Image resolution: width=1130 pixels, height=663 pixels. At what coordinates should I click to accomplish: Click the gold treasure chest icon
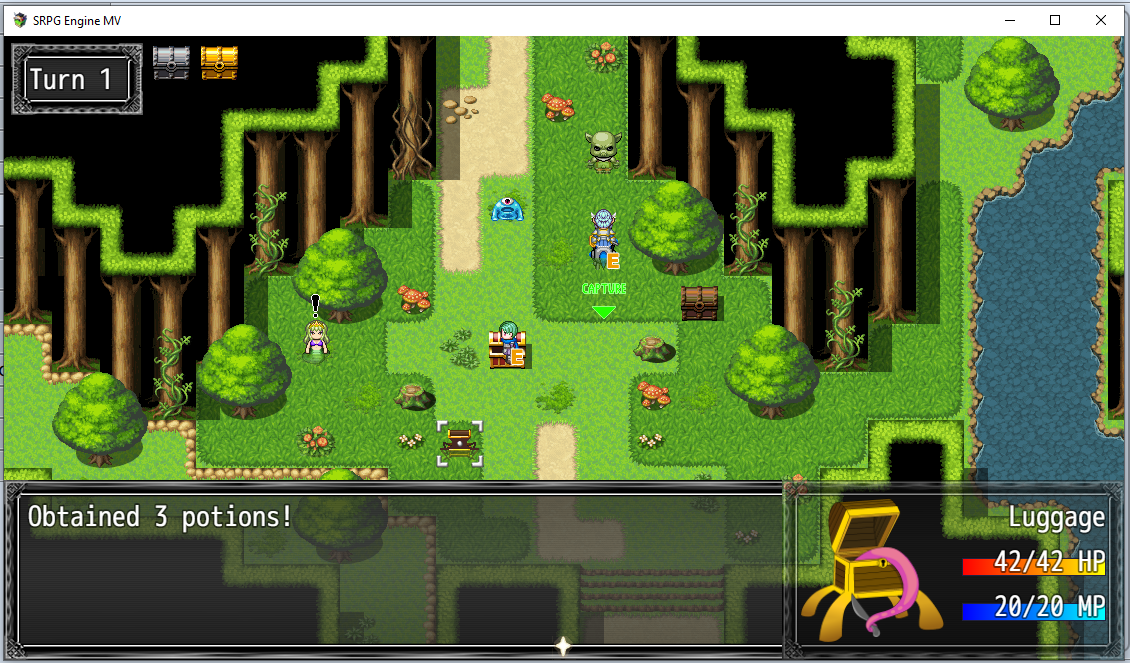pos(219,63)
